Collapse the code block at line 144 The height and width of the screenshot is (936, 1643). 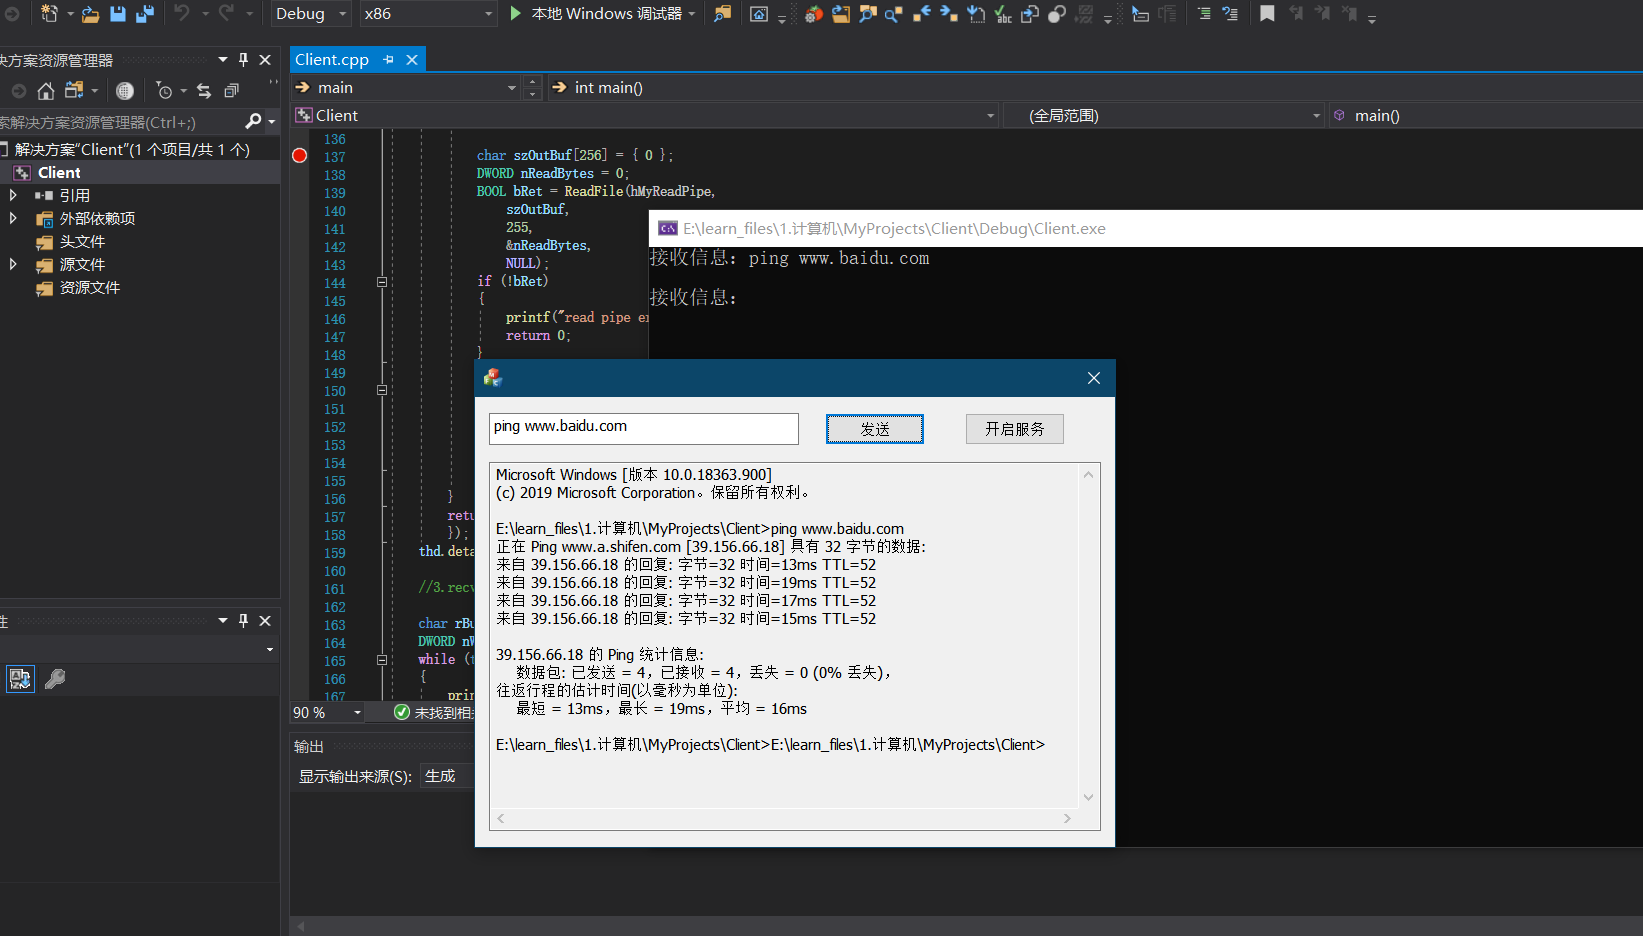382,282
